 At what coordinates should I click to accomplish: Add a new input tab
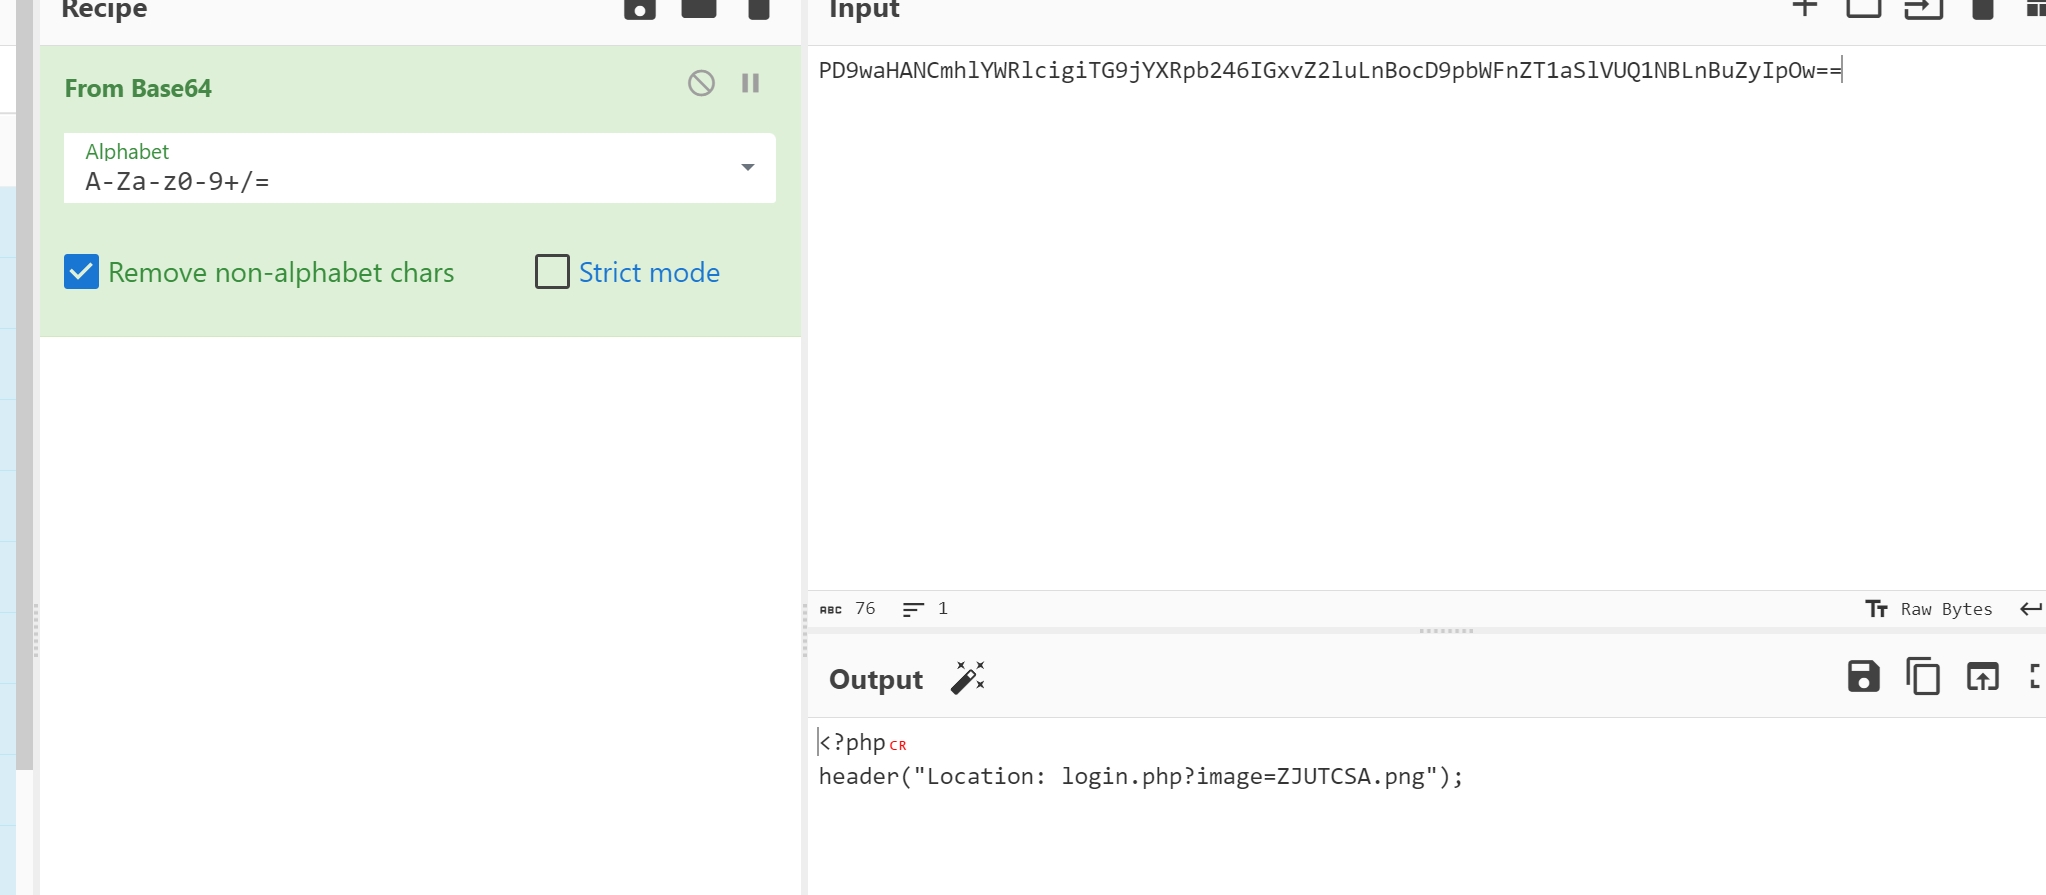[1804, 8]
